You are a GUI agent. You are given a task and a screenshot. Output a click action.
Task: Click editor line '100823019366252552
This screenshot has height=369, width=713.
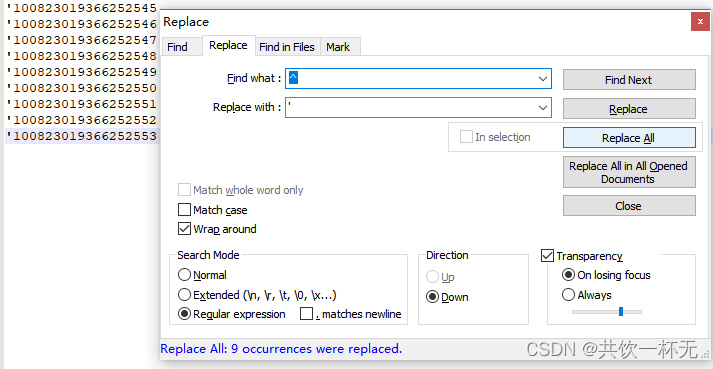(81, 120)
